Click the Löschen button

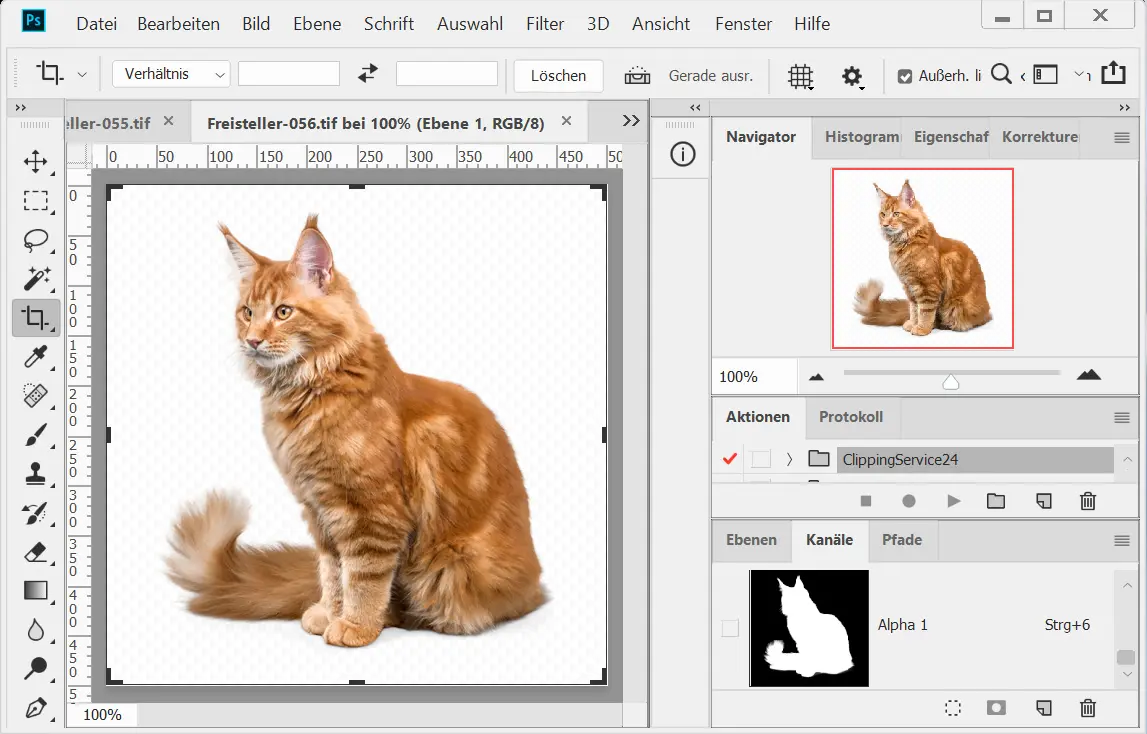pyautogui.click(x=558, y=76)
